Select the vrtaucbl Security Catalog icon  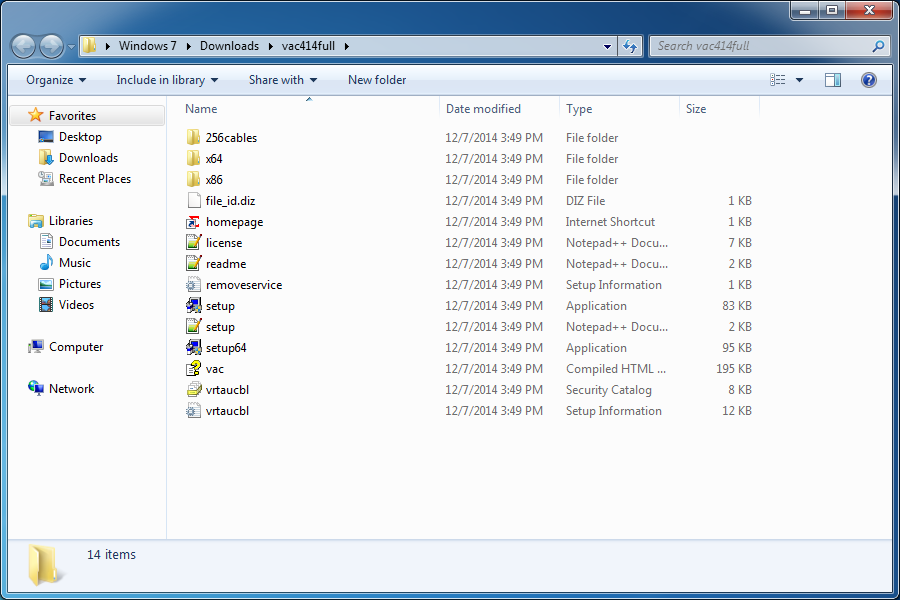click(193, 389)
